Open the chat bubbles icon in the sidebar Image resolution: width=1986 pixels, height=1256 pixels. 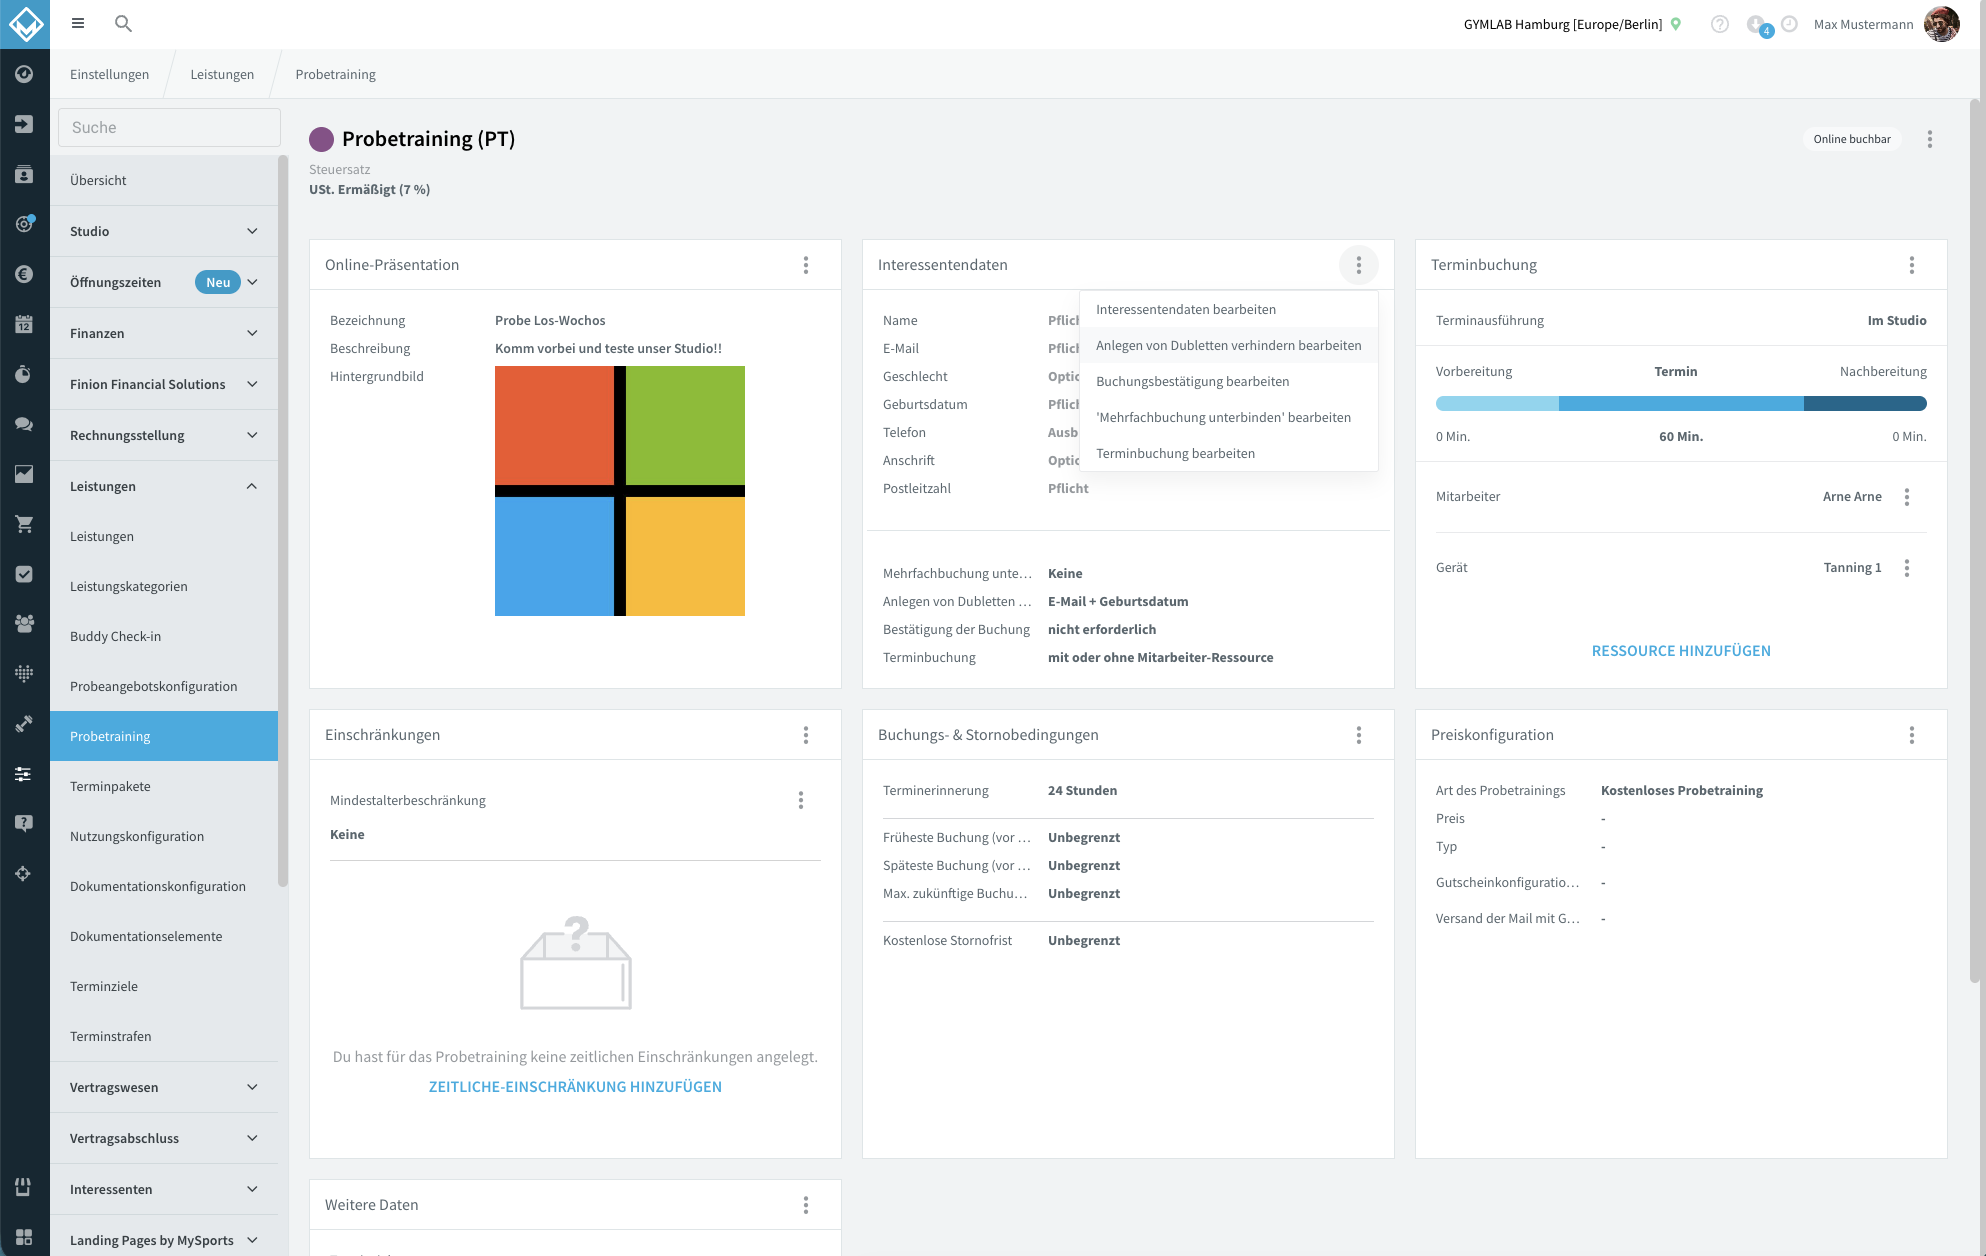click(23, 424)
